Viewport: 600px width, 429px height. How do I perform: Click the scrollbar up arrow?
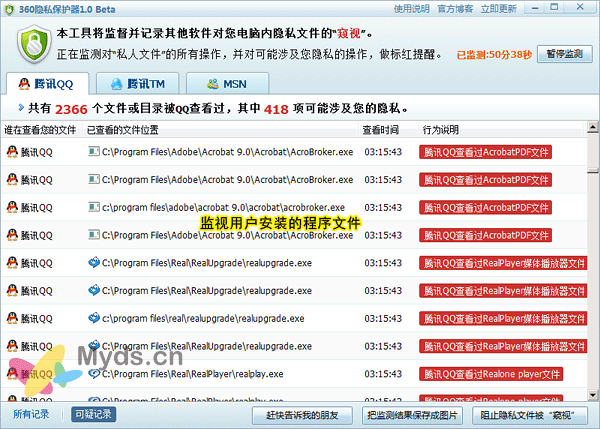(593, 127)
